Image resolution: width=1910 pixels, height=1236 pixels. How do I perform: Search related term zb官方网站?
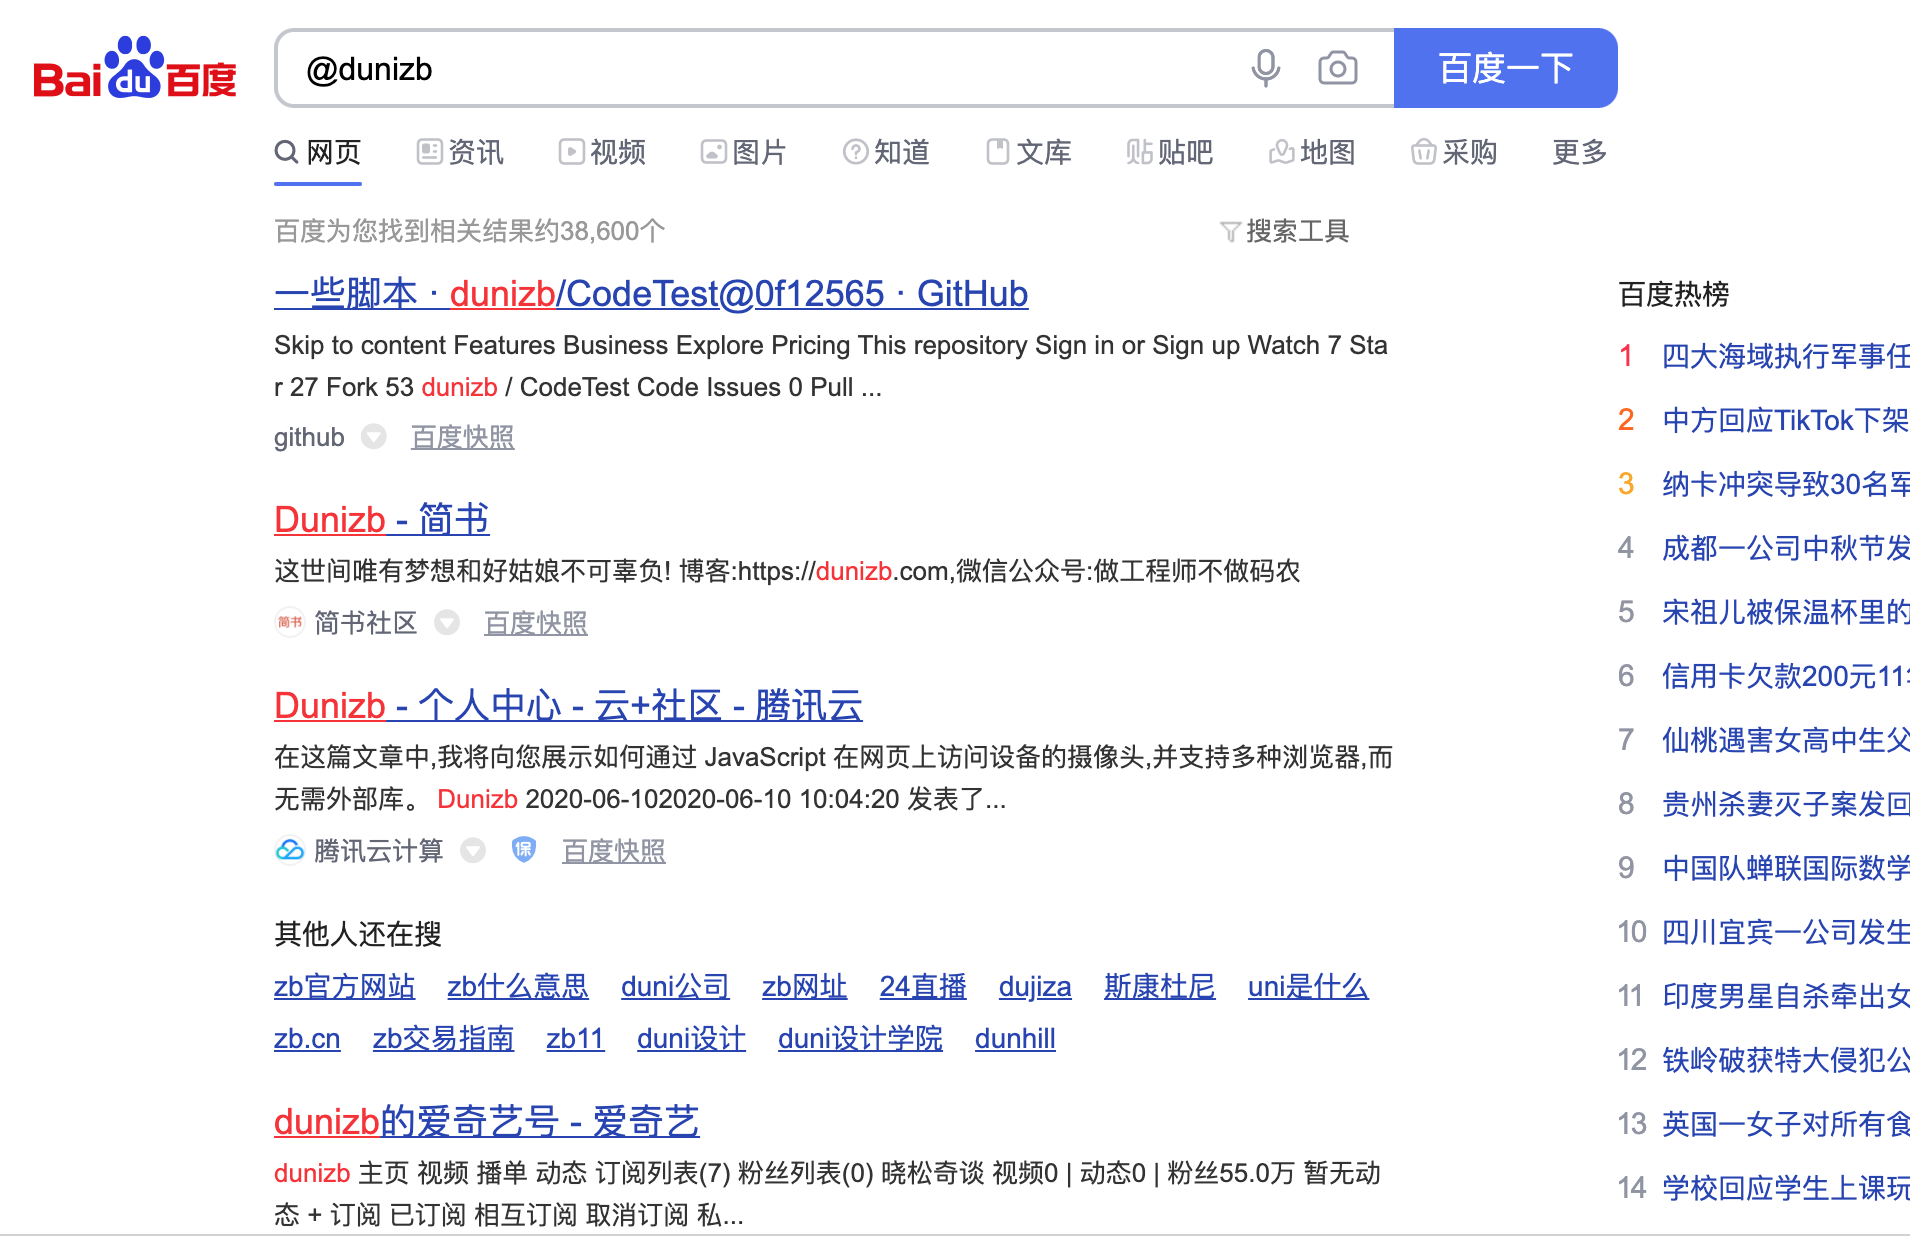coord(344,987)
